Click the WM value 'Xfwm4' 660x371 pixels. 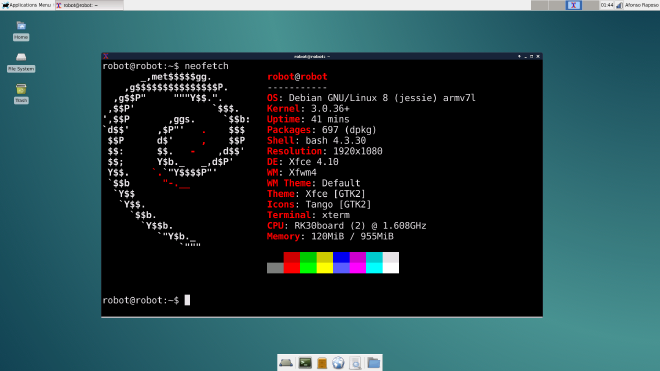click(303, 172)
